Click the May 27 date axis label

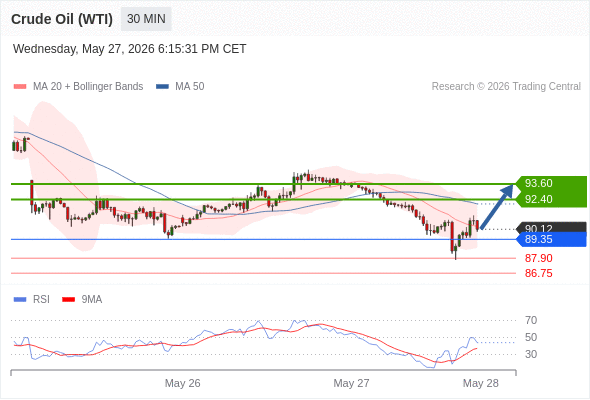click(x=351, y=383)
